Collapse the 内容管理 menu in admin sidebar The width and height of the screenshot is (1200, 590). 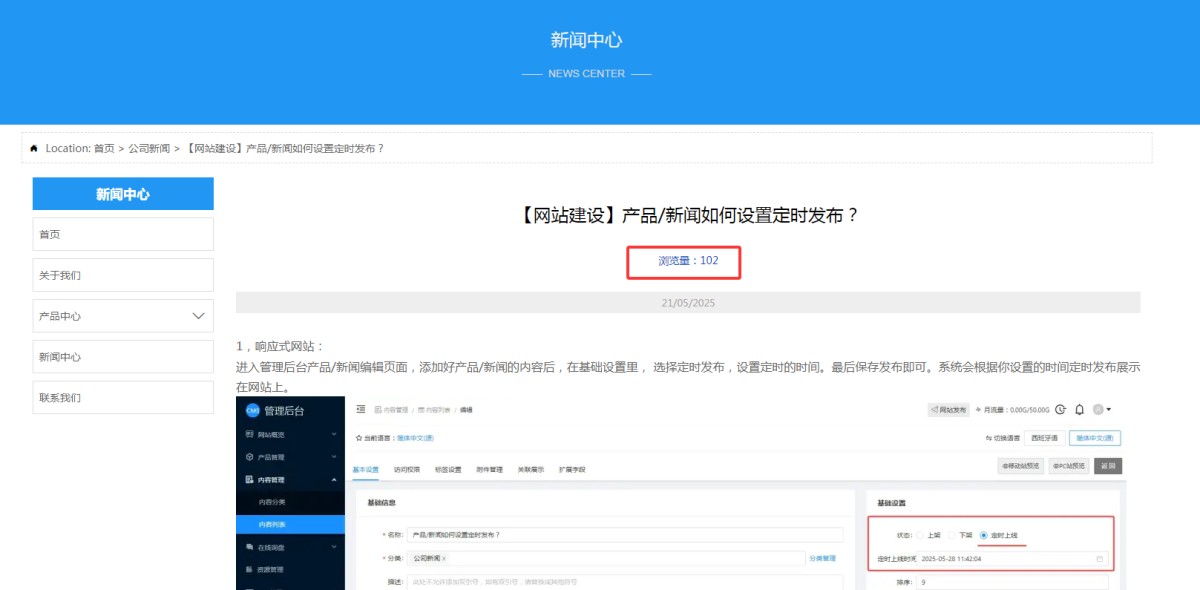coord(333,479)
